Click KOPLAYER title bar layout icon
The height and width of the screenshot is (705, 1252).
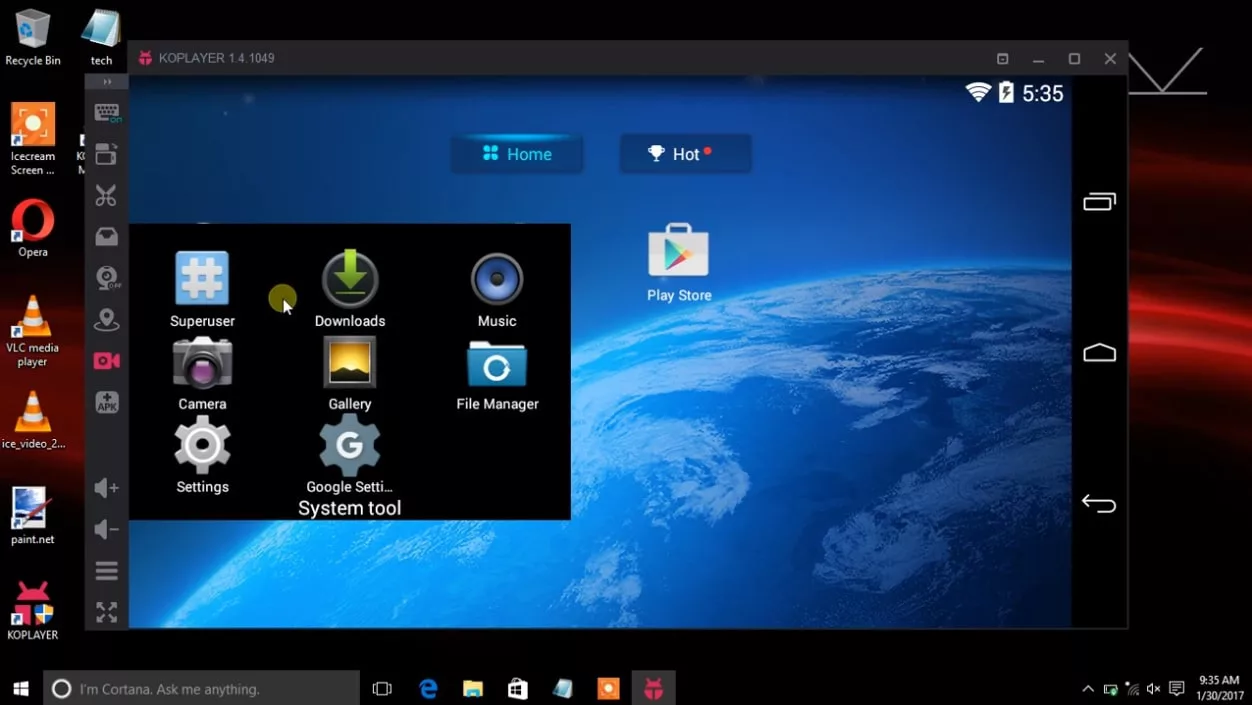[x=1003, y=59]
